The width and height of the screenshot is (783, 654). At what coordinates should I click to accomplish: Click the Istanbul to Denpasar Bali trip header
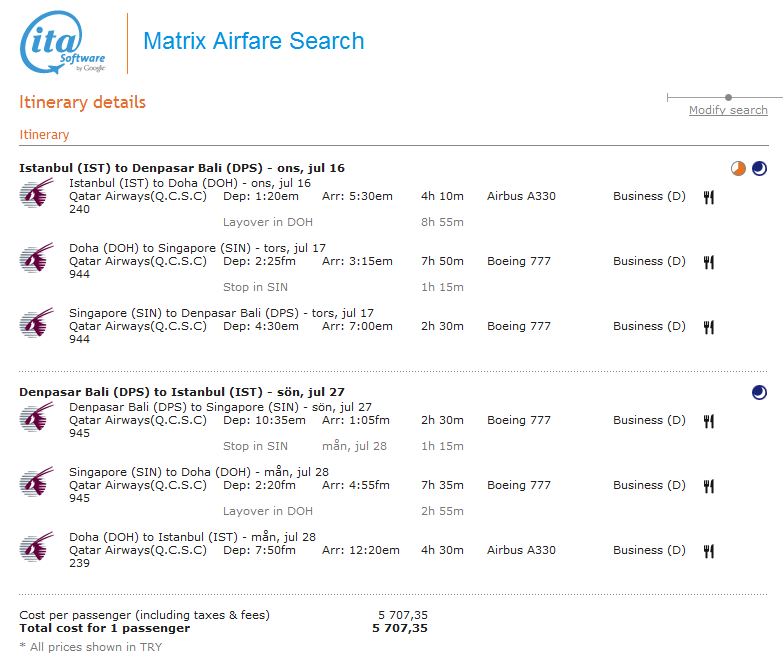(181, 168)
